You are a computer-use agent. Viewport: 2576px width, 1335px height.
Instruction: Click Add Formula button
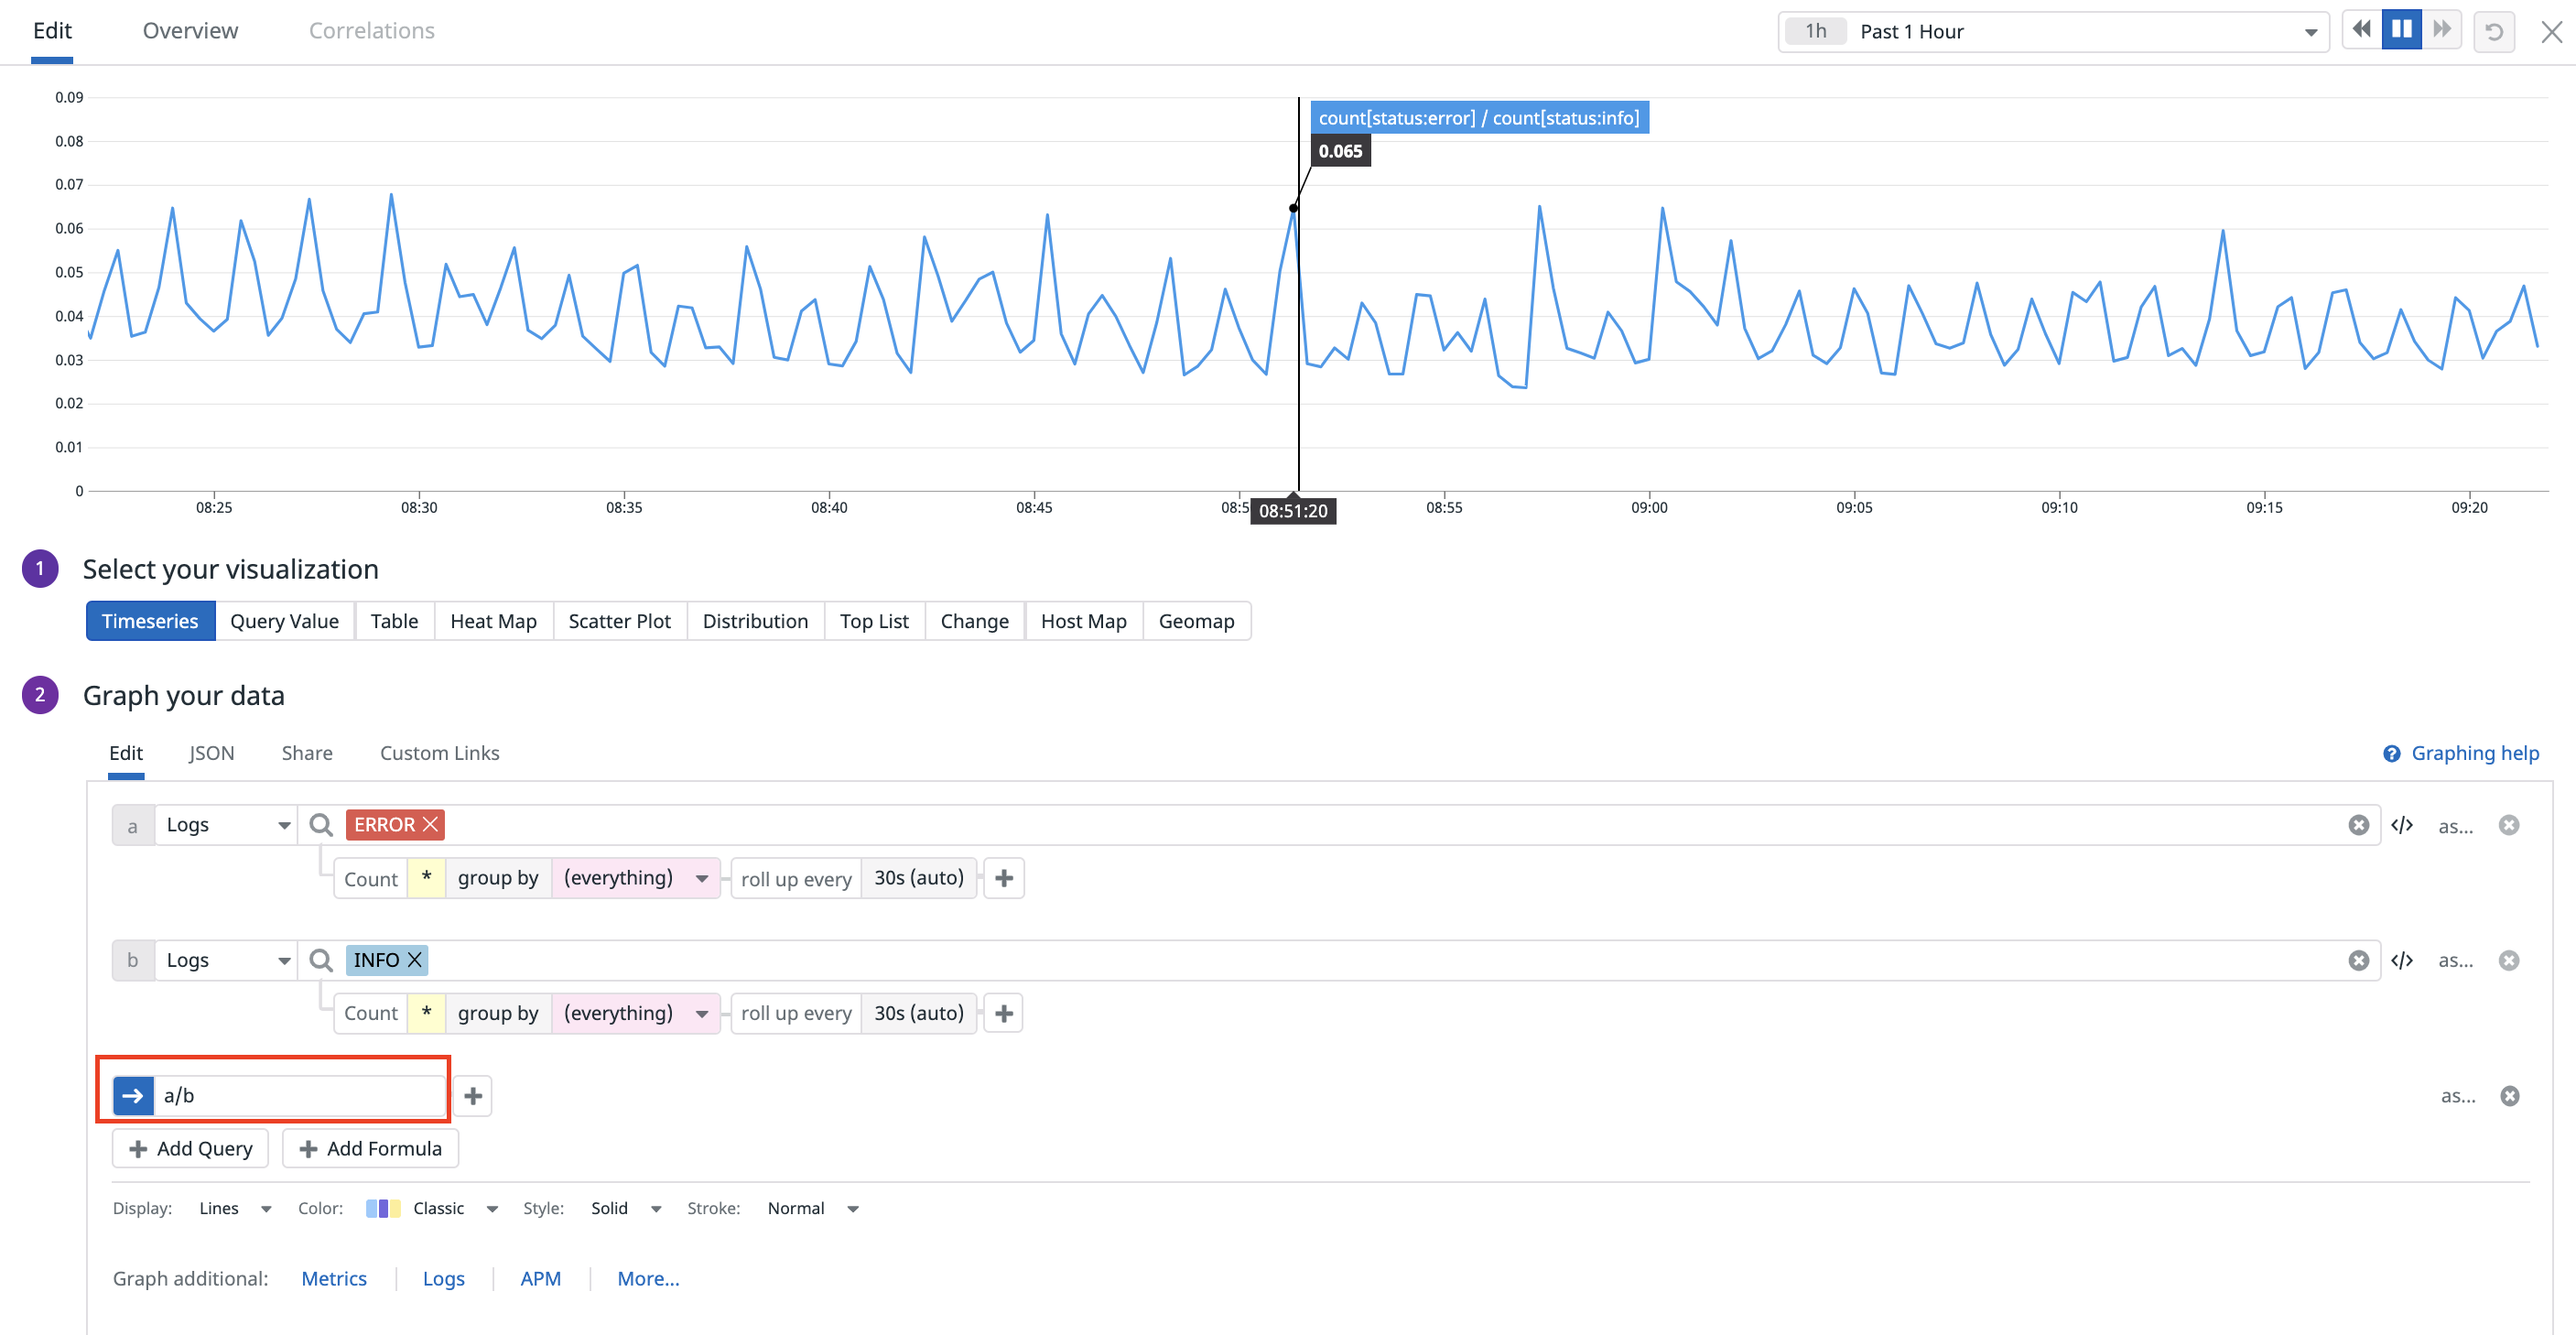[x=370, y=1148]
